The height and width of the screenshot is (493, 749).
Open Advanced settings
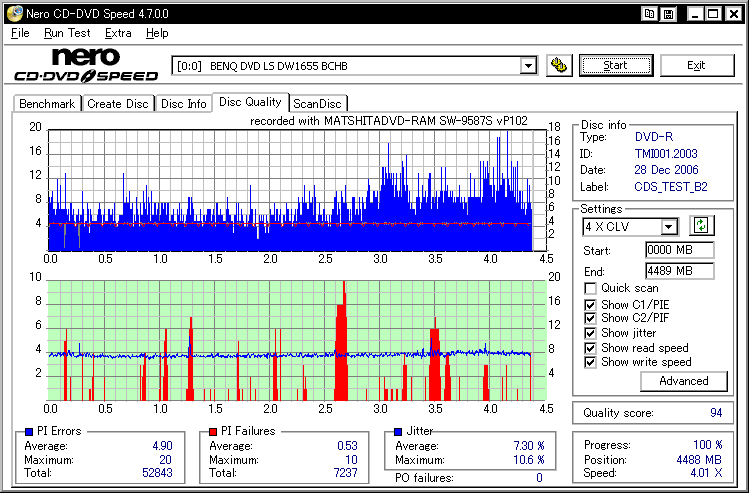coord(684,381)
